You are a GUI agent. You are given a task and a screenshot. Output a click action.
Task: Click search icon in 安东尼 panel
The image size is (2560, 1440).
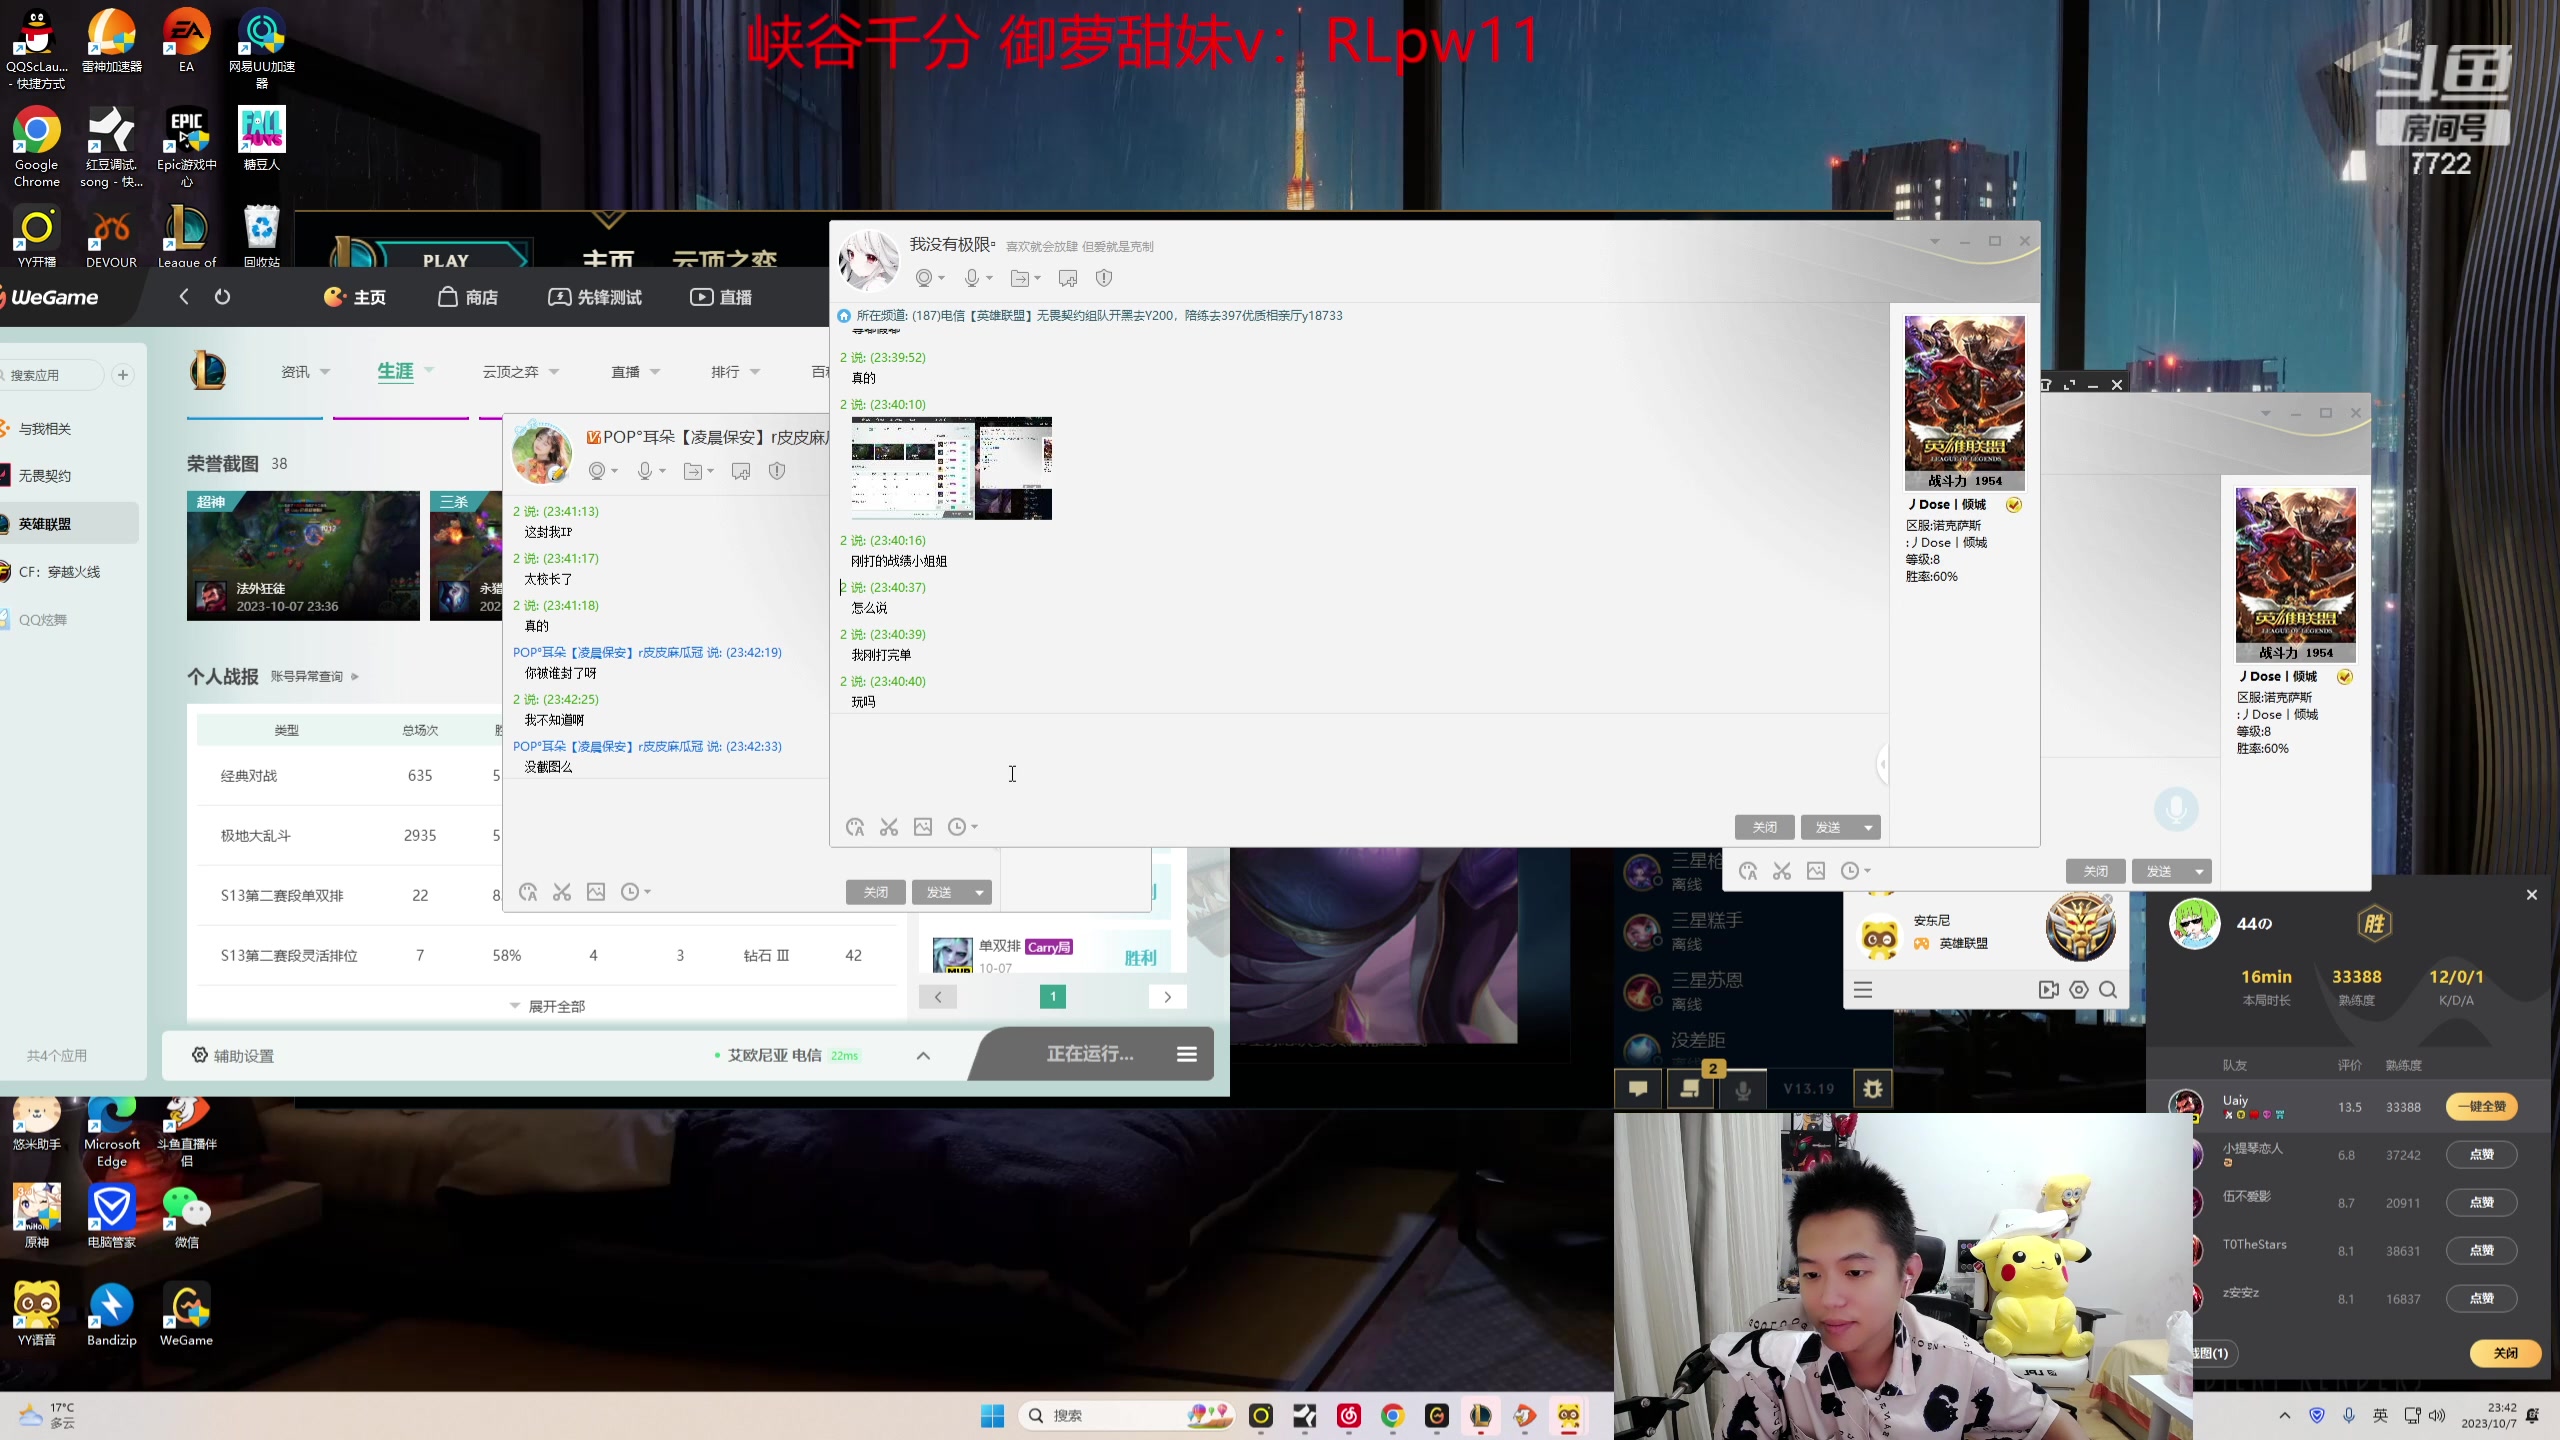(x=2108, y=990)
